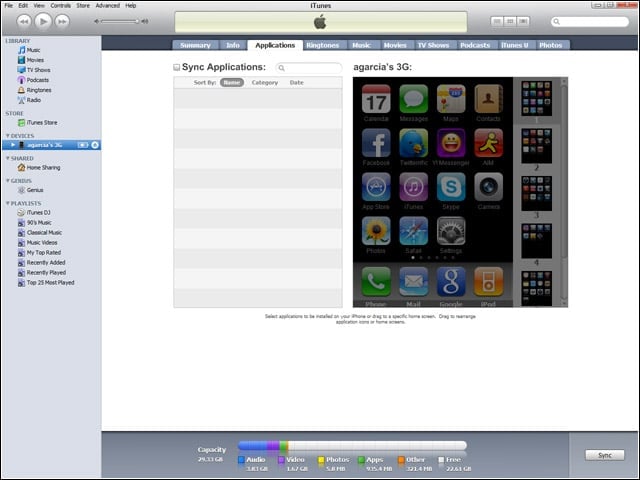Click the Sync button
The width and height of the screenshot is (640, 480).
point(604,455)
